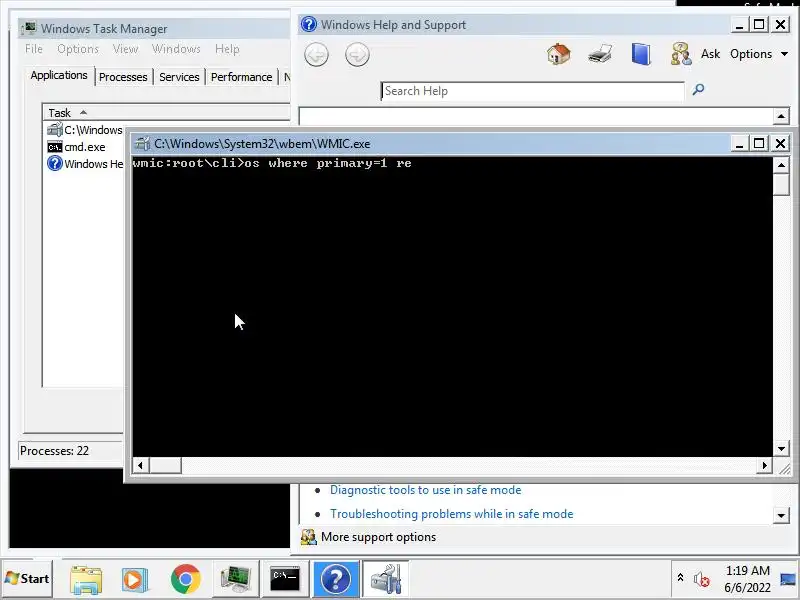Show hidden tray icons arrow
This screenshot has width=800, height=600.
pos(680,578)
